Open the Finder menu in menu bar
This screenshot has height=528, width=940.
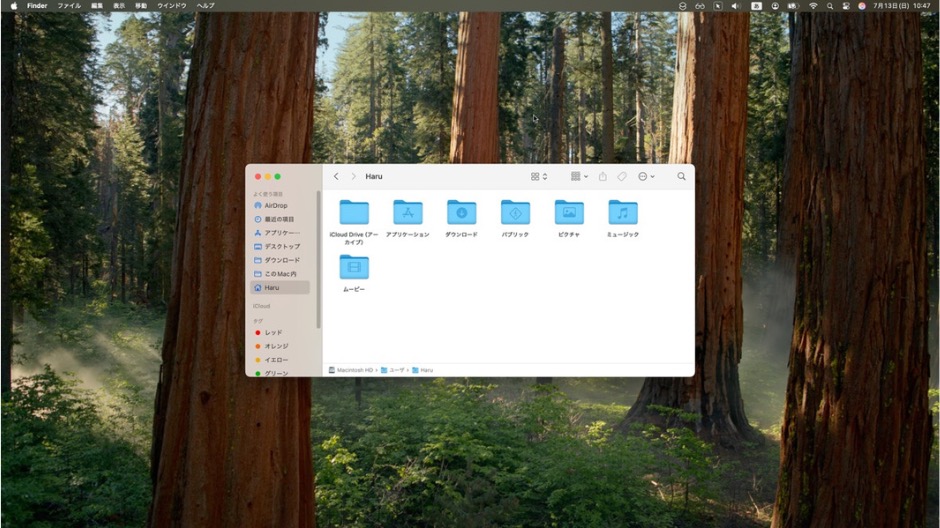[x=37, y=5]
